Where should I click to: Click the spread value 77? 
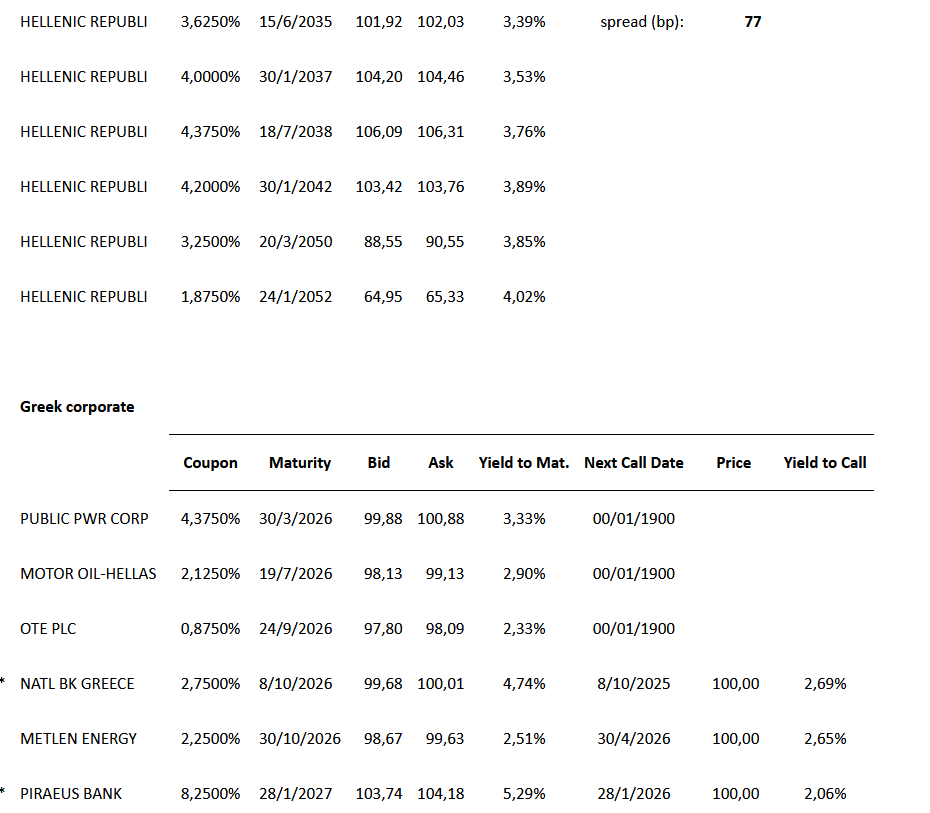pyautogui.click(x=753, y=22)
